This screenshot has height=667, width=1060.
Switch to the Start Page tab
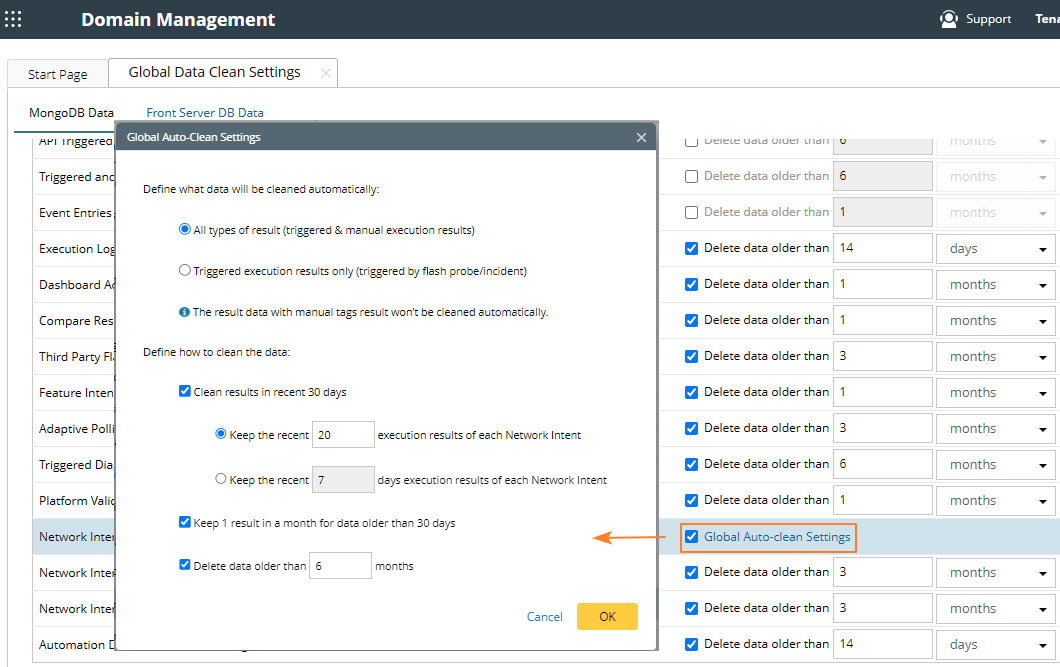pos(57,74)
